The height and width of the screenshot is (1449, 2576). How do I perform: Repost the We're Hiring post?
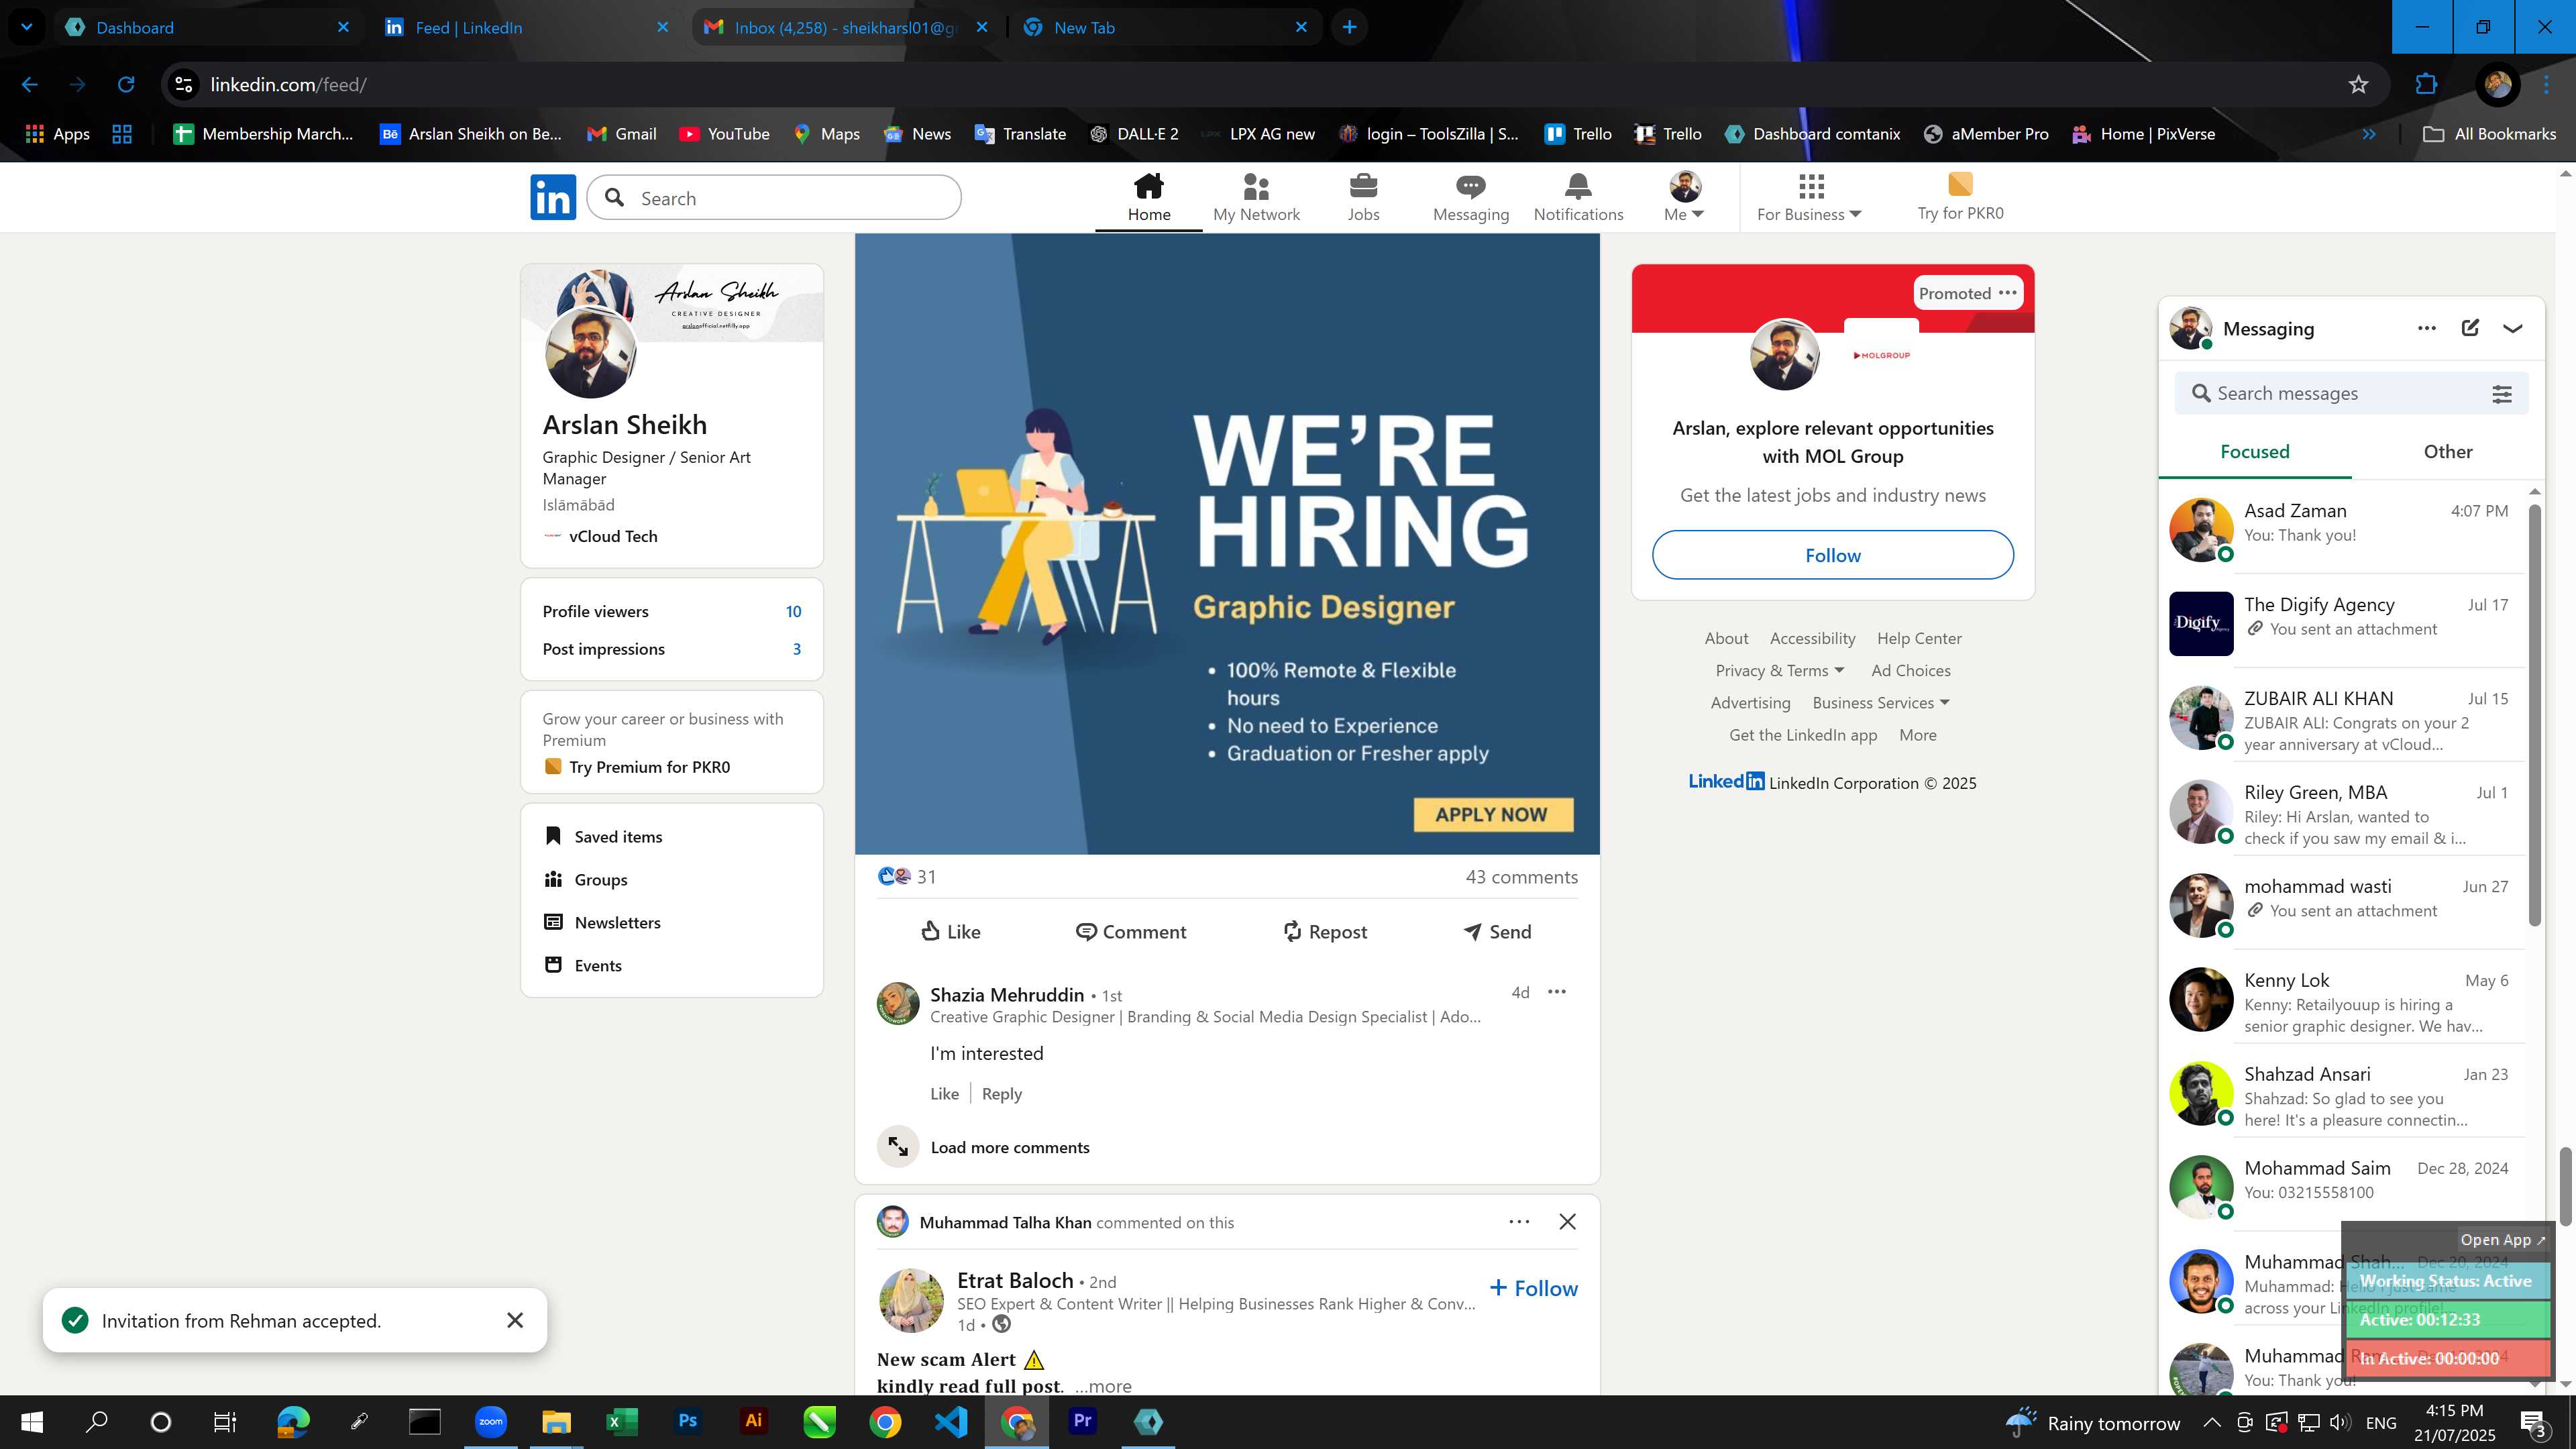(x=1325, y=931)
